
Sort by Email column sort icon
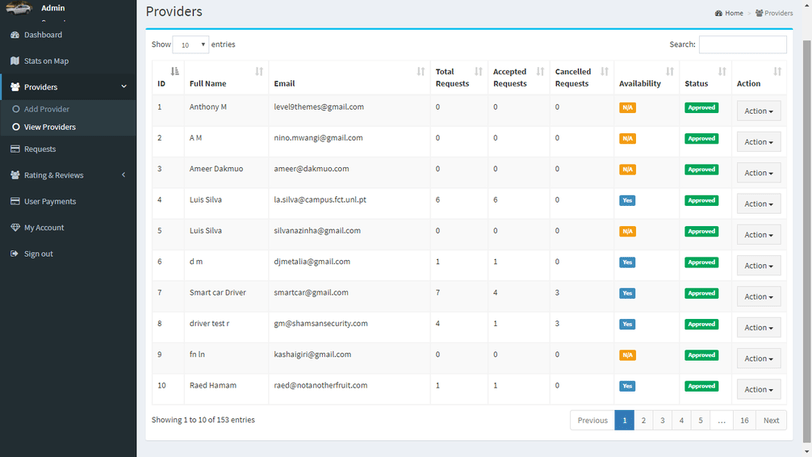point(420,72)
